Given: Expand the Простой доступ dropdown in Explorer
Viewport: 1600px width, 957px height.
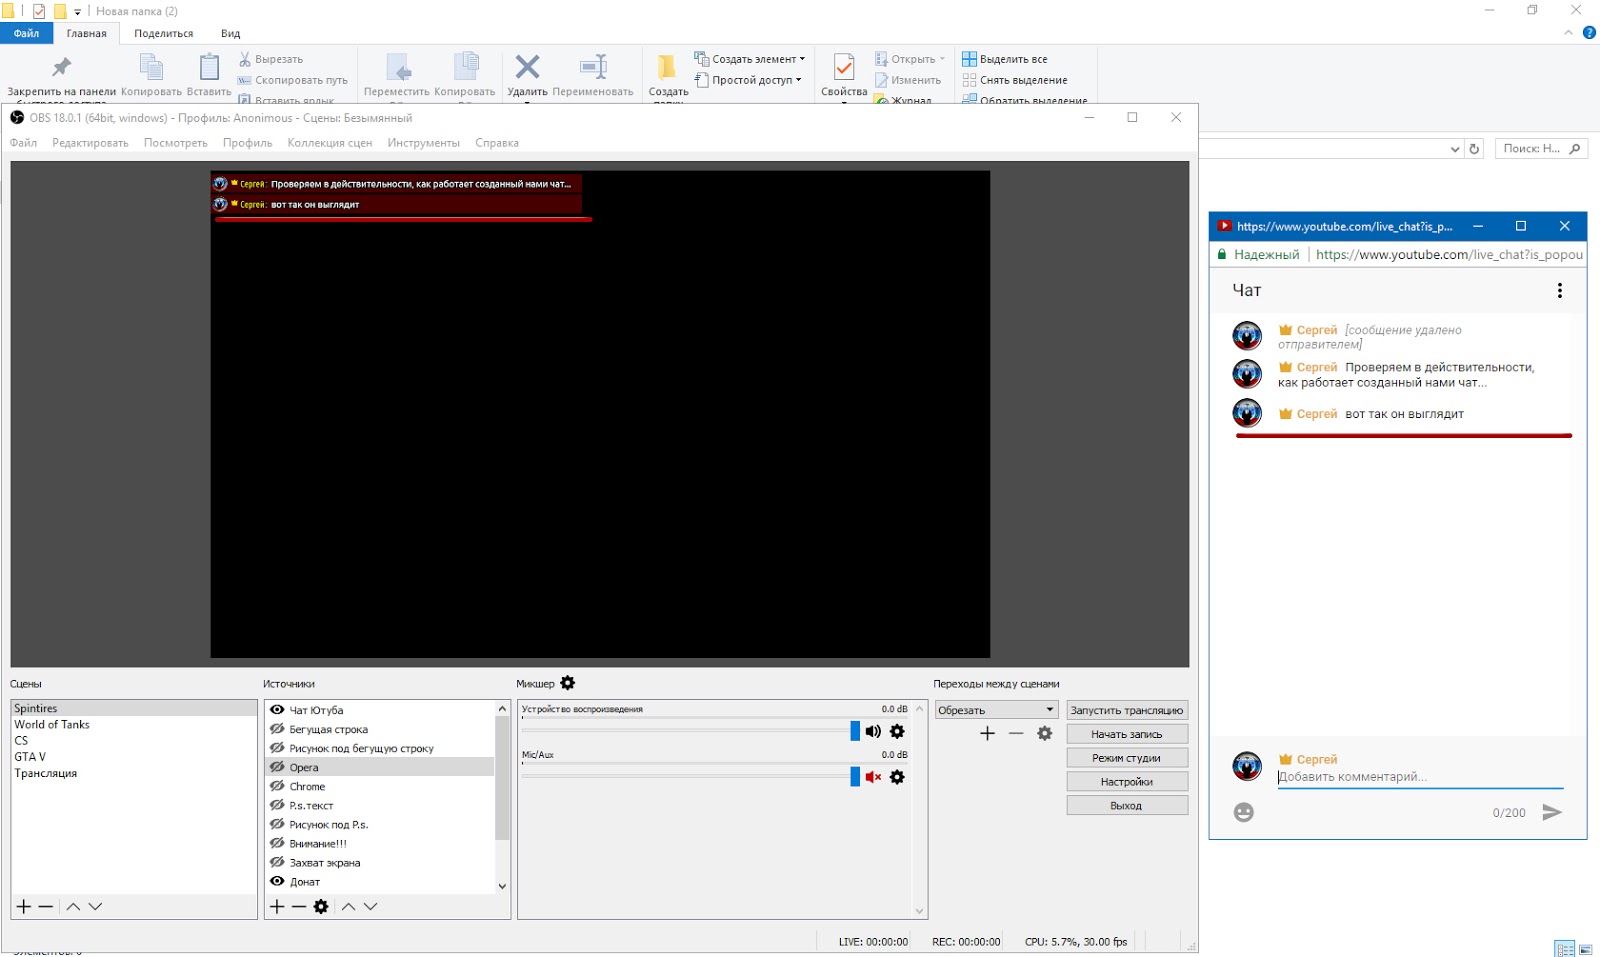Looking at the screenshot, I should point(798,80).
